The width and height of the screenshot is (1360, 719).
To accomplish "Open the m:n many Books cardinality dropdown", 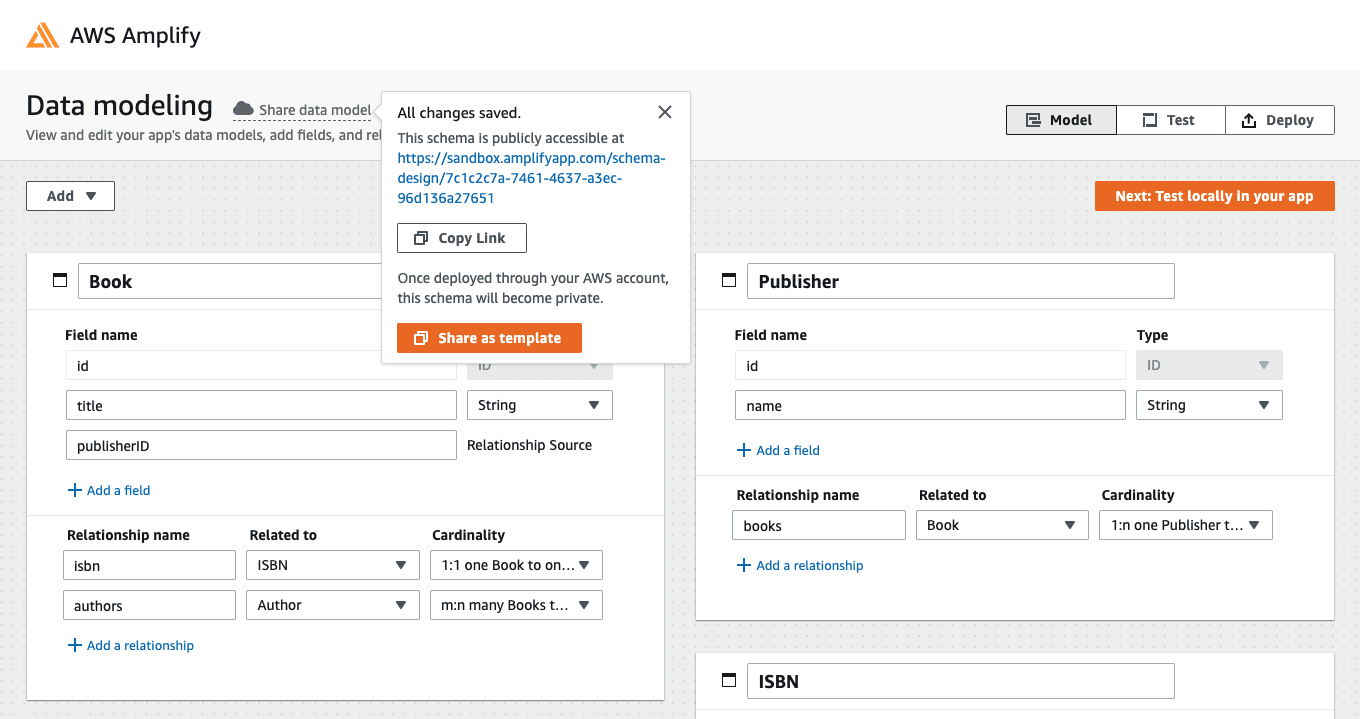I will coord(516,605).
